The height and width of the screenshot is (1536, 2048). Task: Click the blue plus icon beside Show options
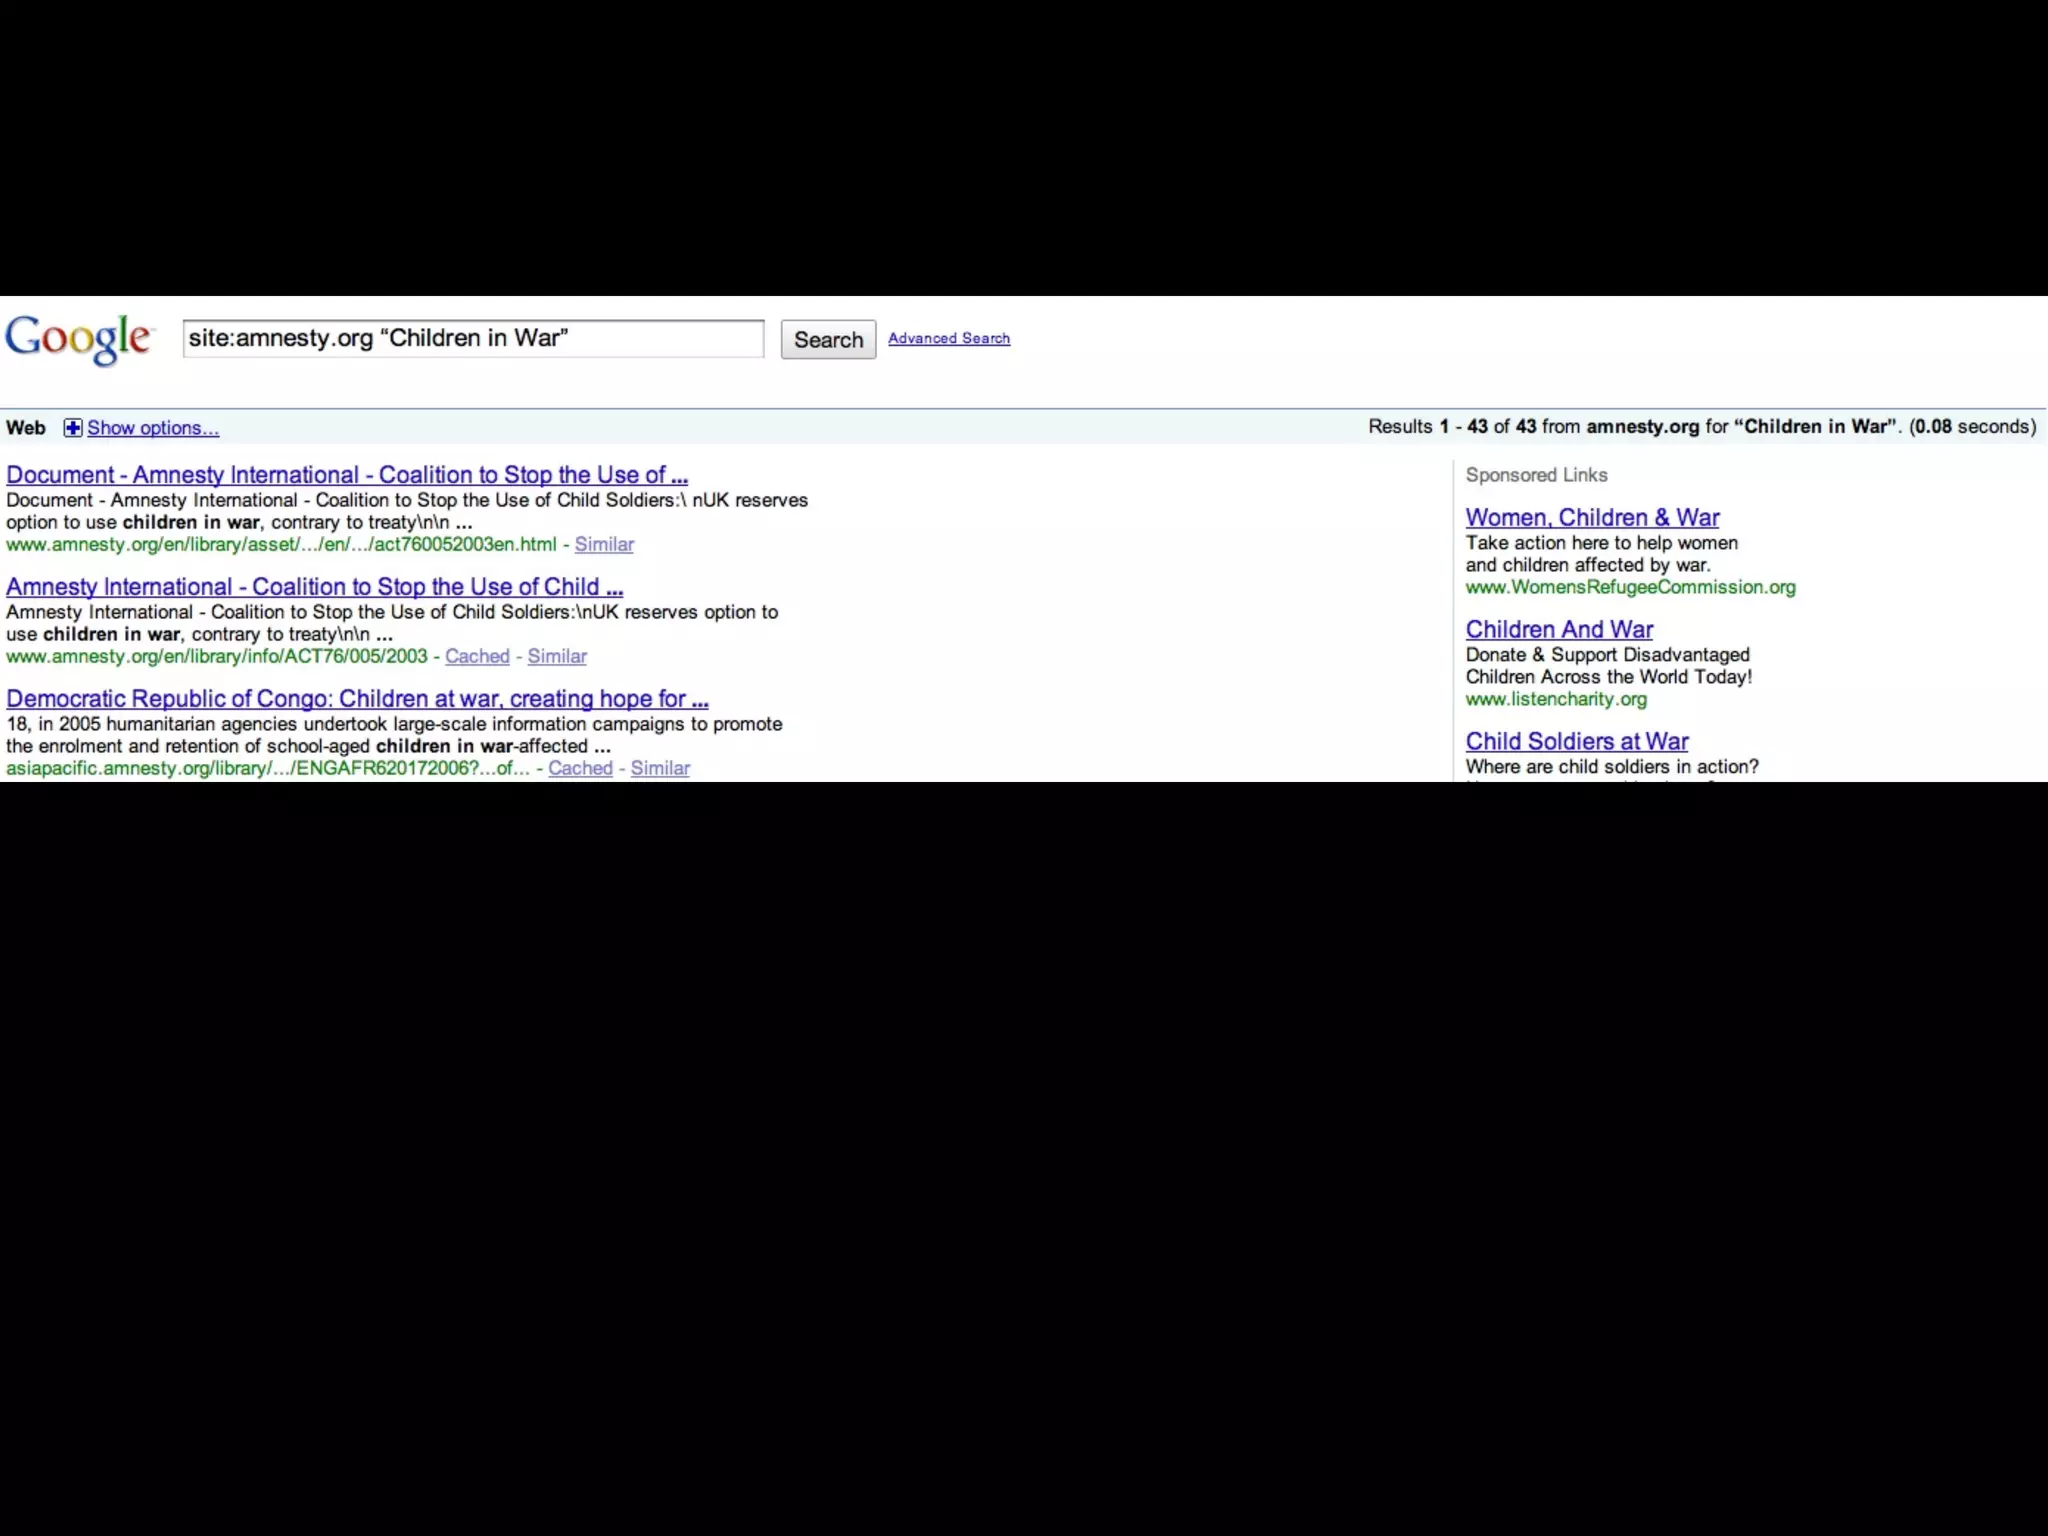73,428
